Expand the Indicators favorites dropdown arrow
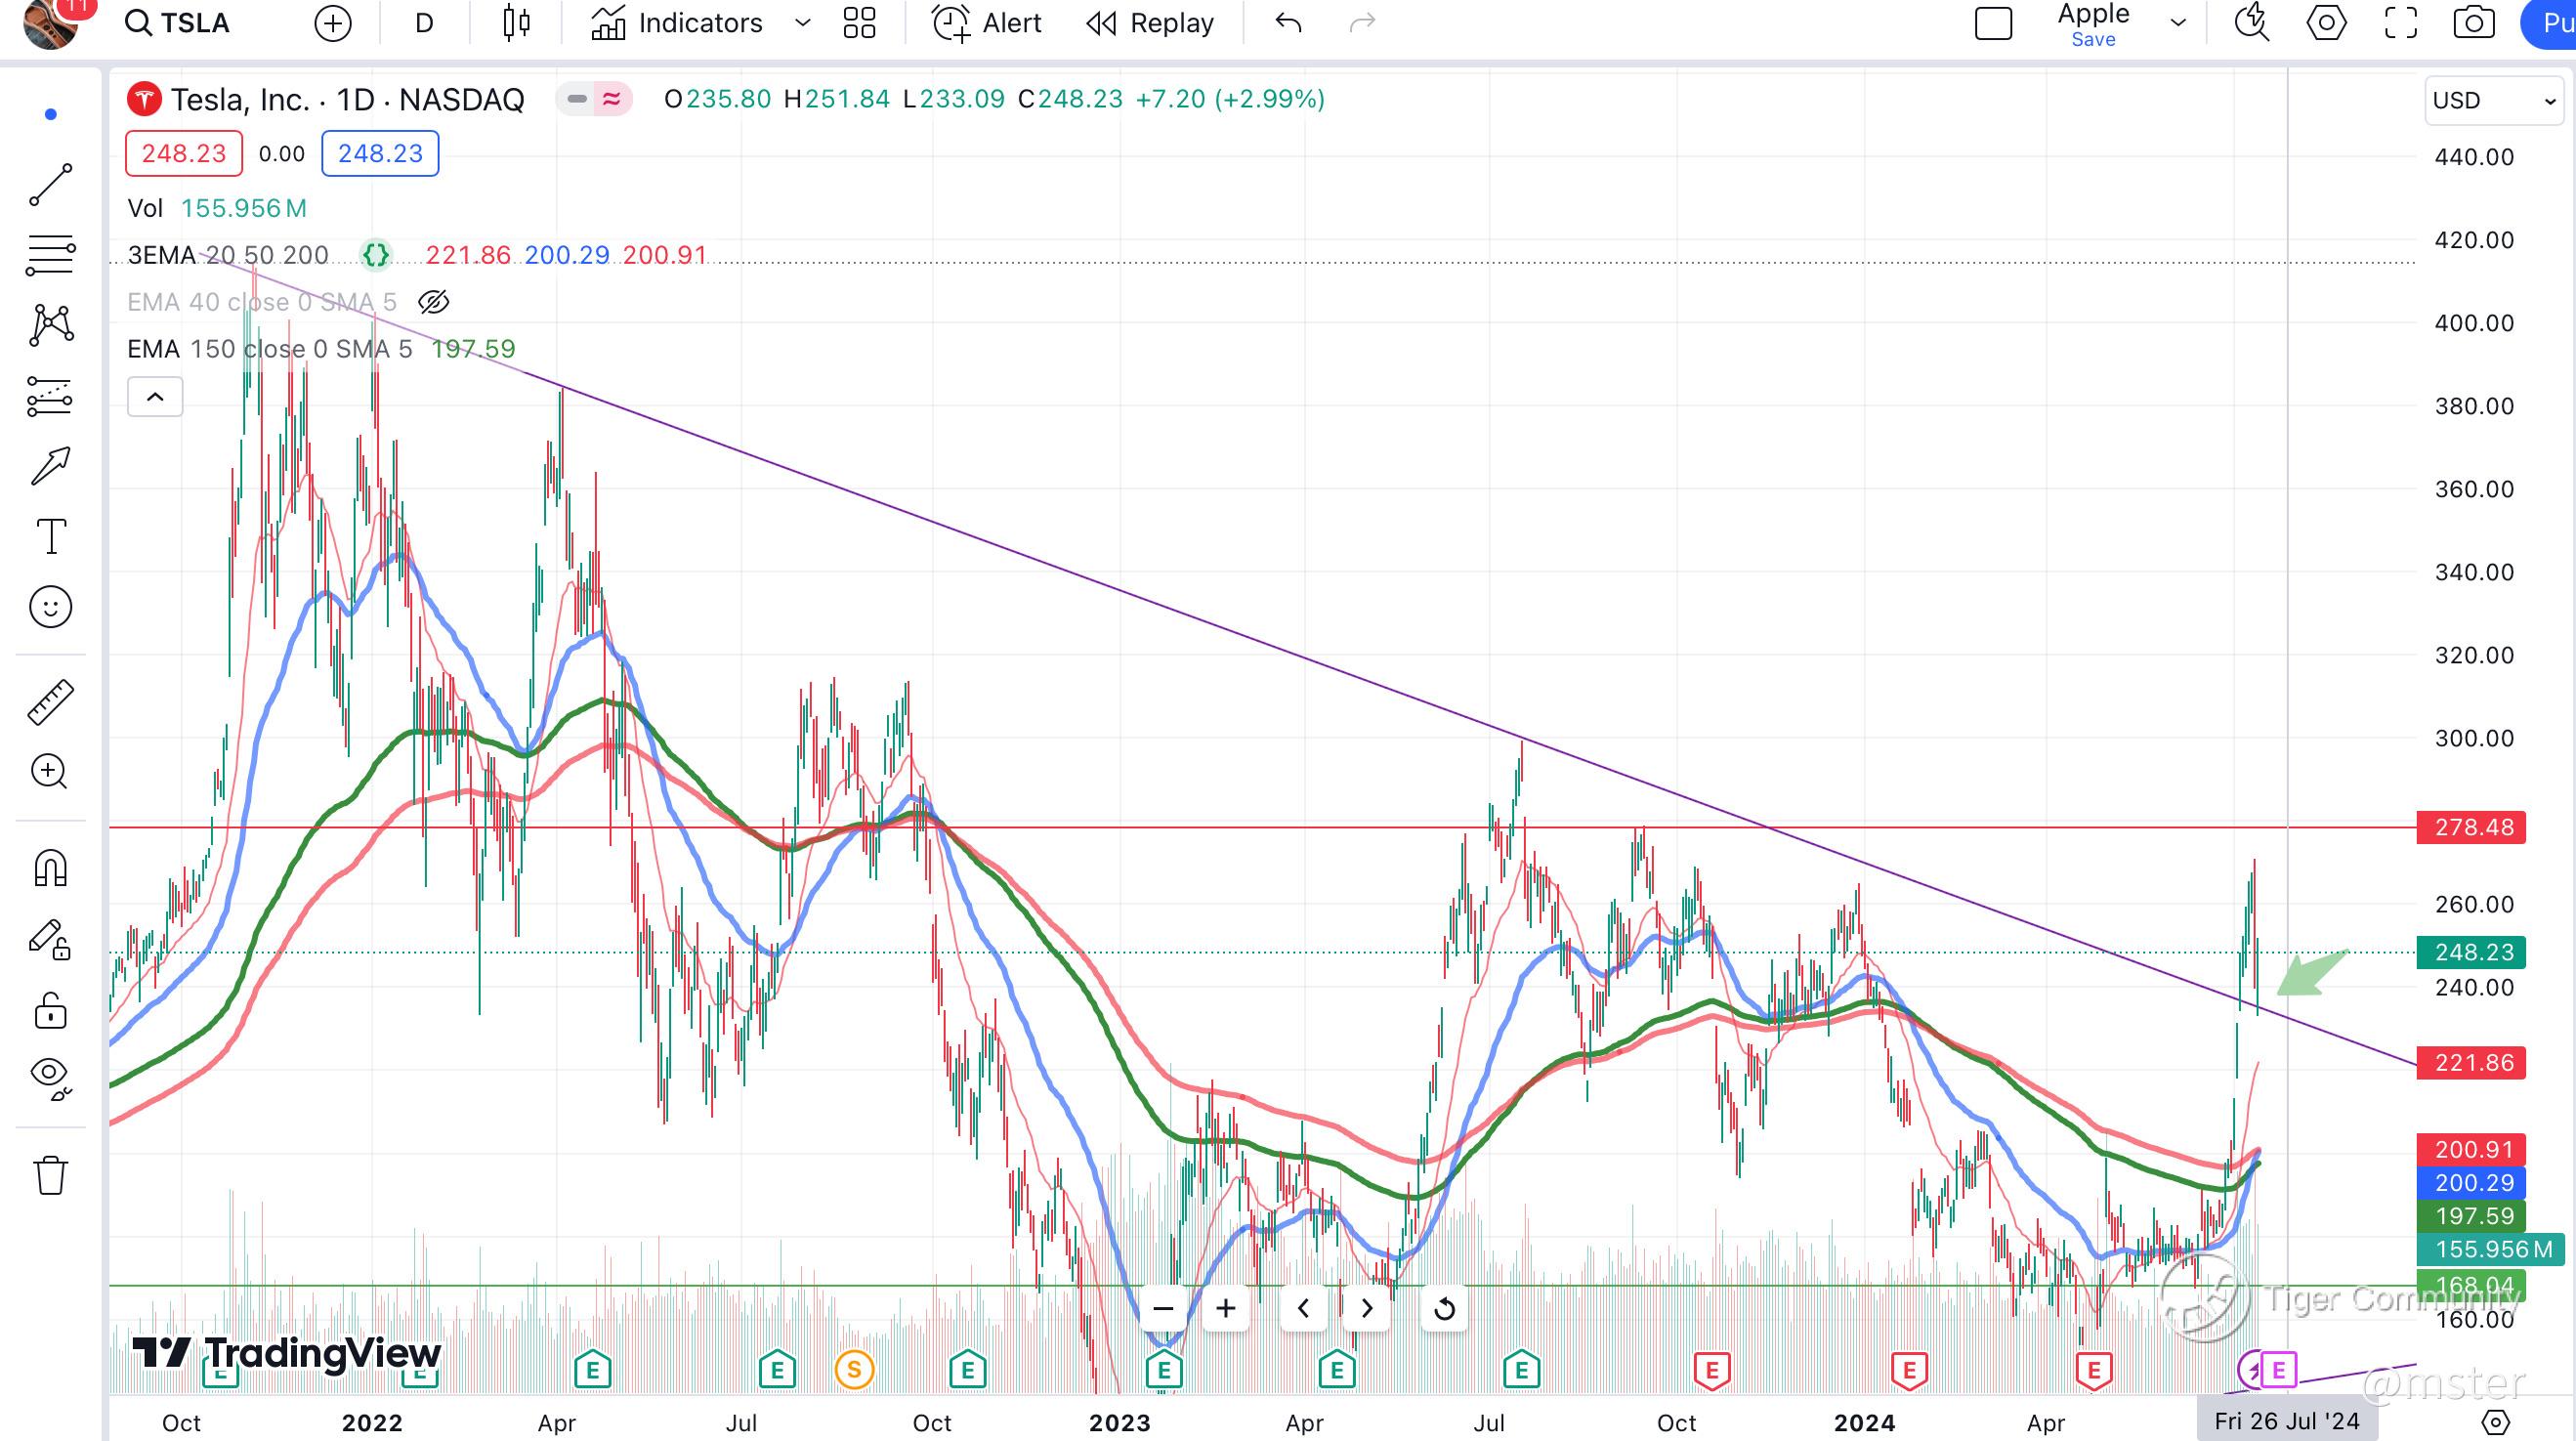 tap(802, 23)
